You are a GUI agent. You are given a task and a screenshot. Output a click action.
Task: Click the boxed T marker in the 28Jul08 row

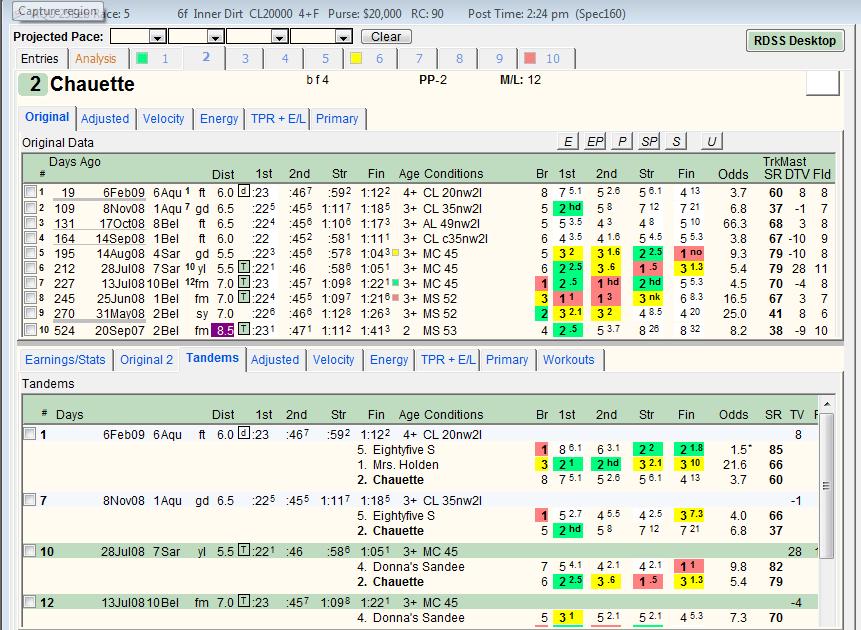click(244, 267)
